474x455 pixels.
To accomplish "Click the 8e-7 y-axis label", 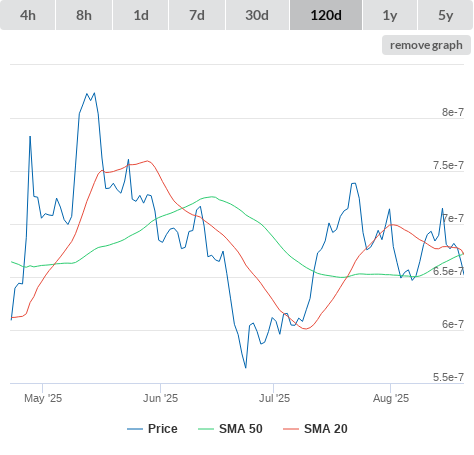I will (x=453, y=112).
